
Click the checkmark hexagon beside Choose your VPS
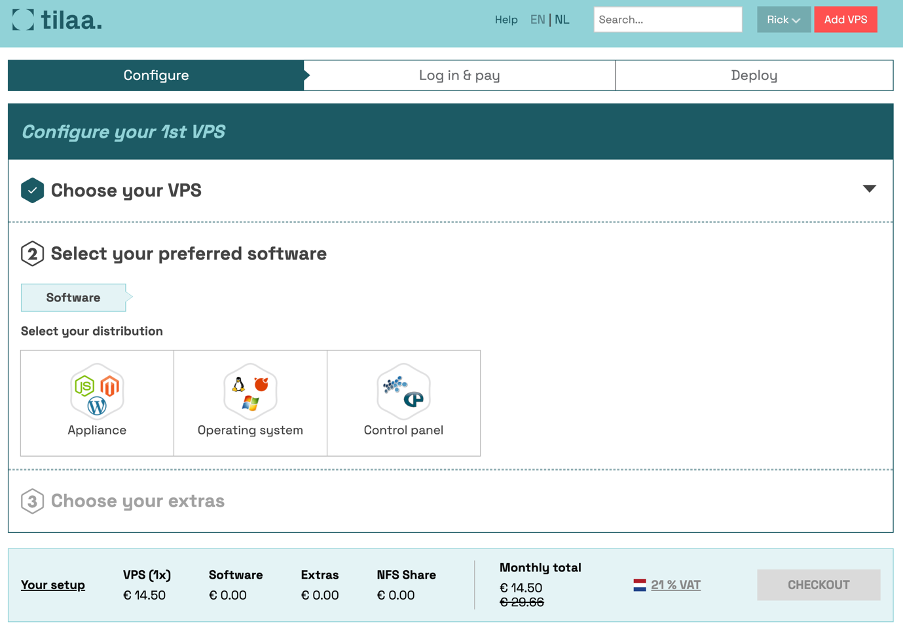point(32,190)
